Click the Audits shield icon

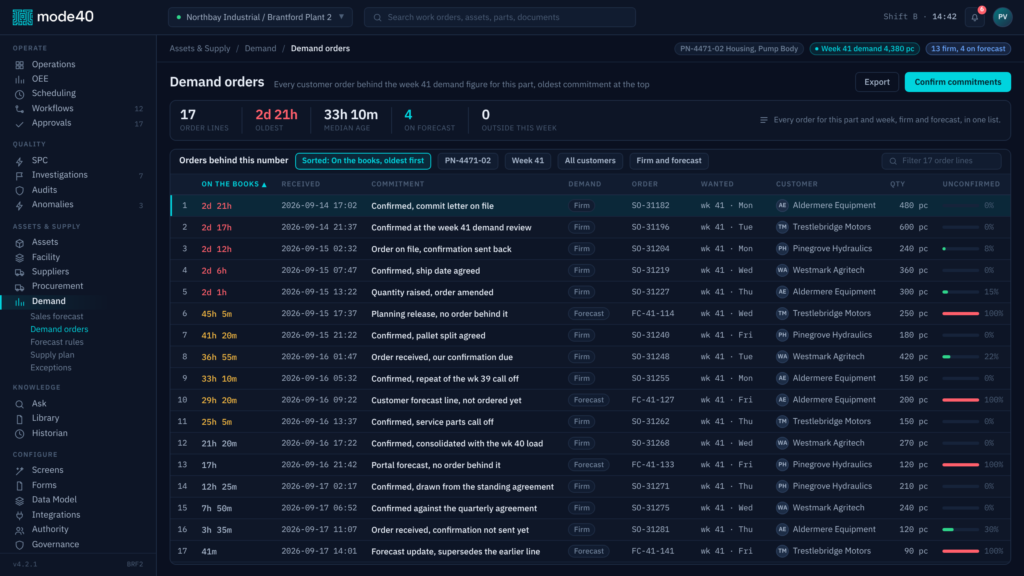20,190
